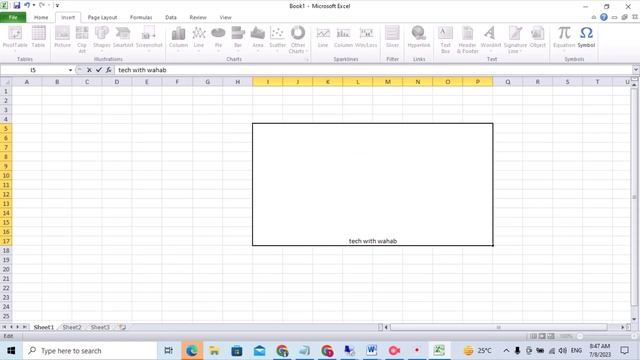Screen dimensions: 640x360
Task: Insert a Text Box
Action: point(445,39)
